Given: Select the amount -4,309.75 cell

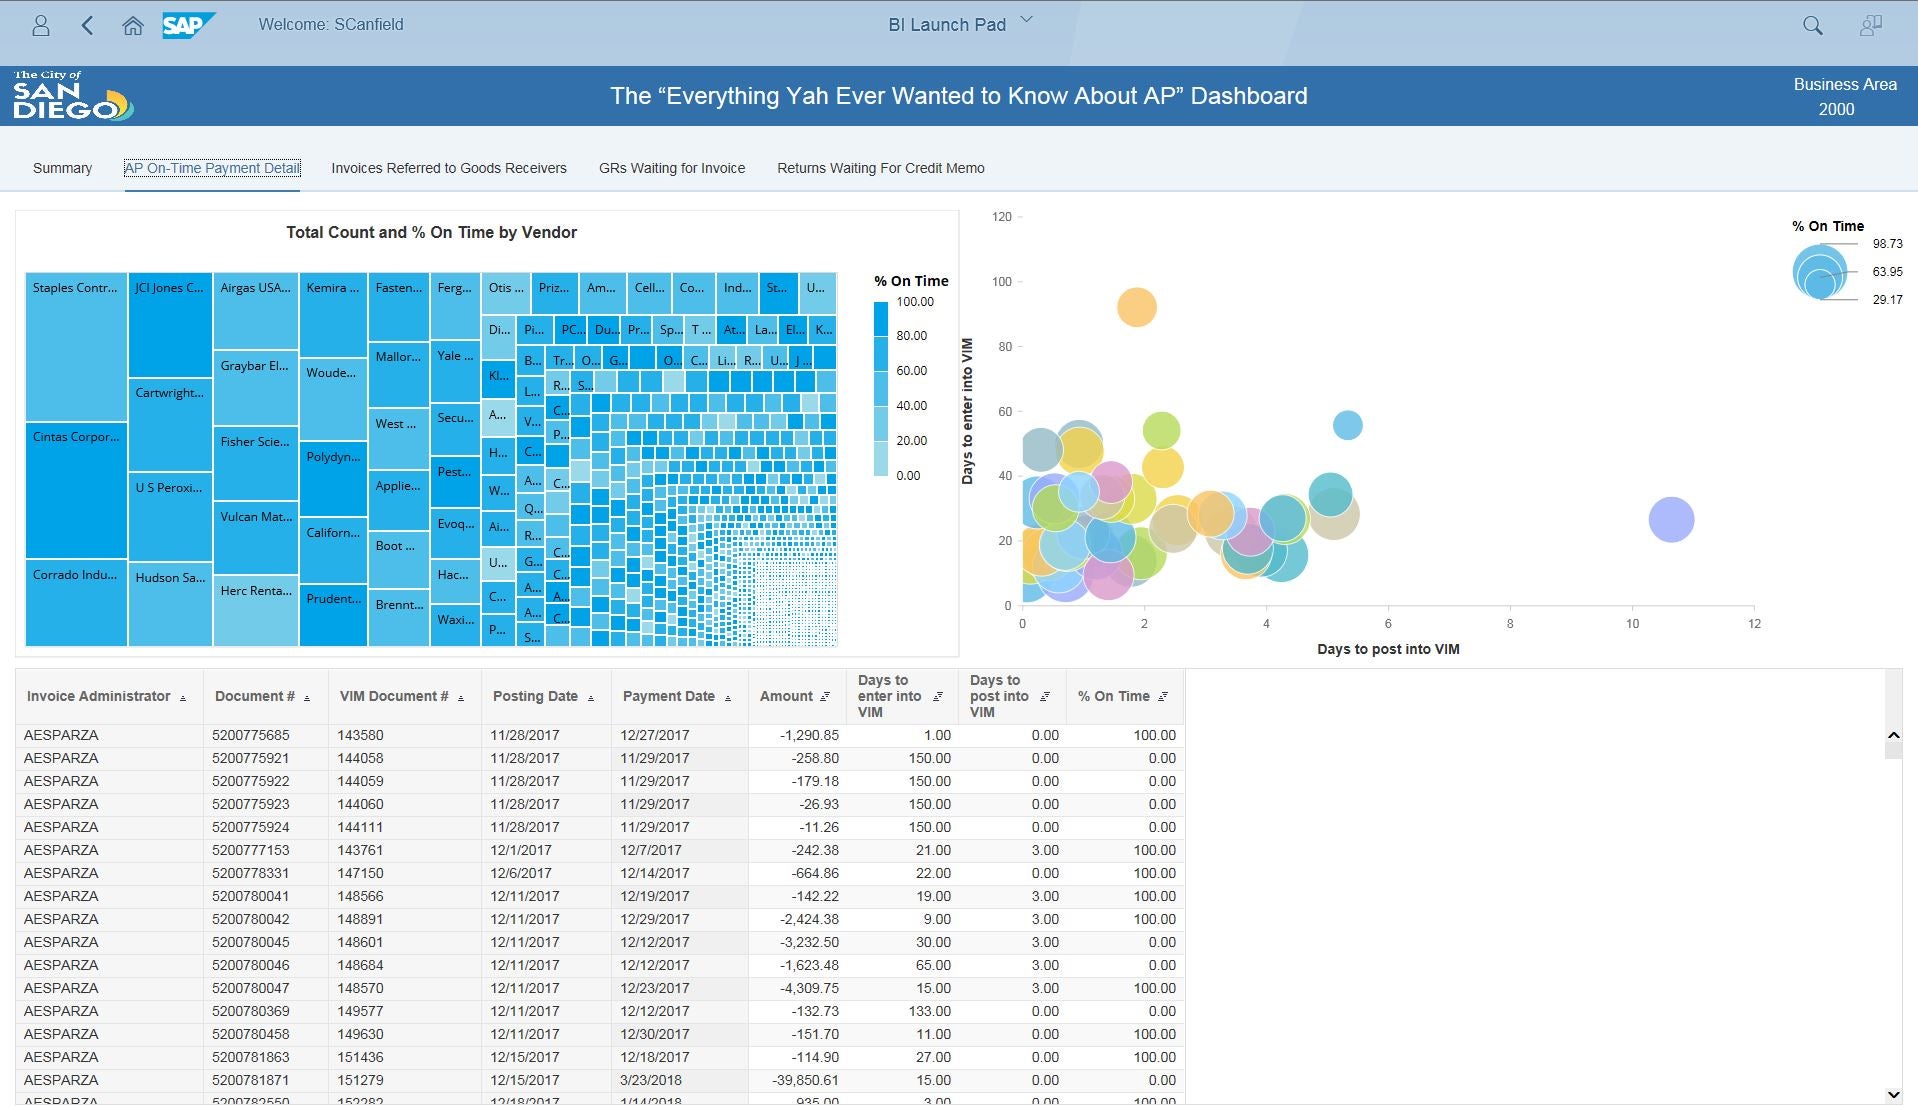Looking at the screenshot, I should 796,988.
